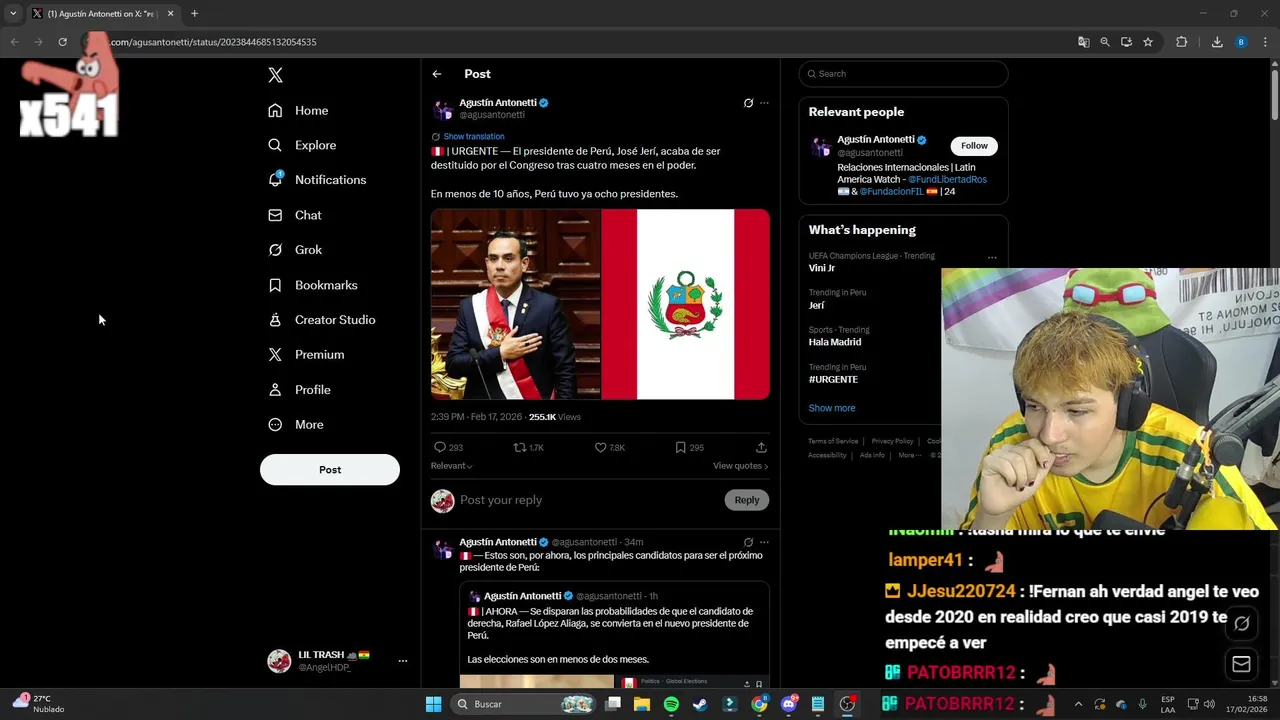Screen dimensions: 1280x720
Task: Bookmark the post with 295 bookmarks
Action: (x=689, y=447)
